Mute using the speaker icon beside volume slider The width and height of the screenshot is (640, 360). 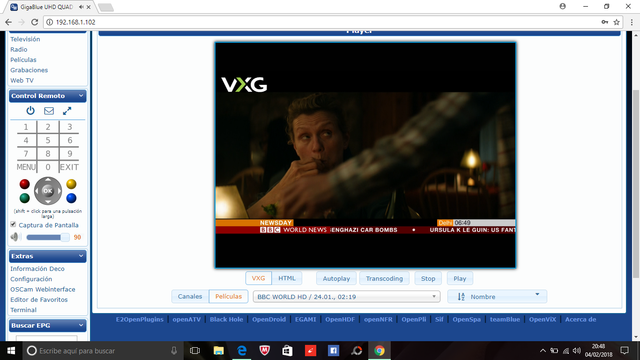[16, 237]
